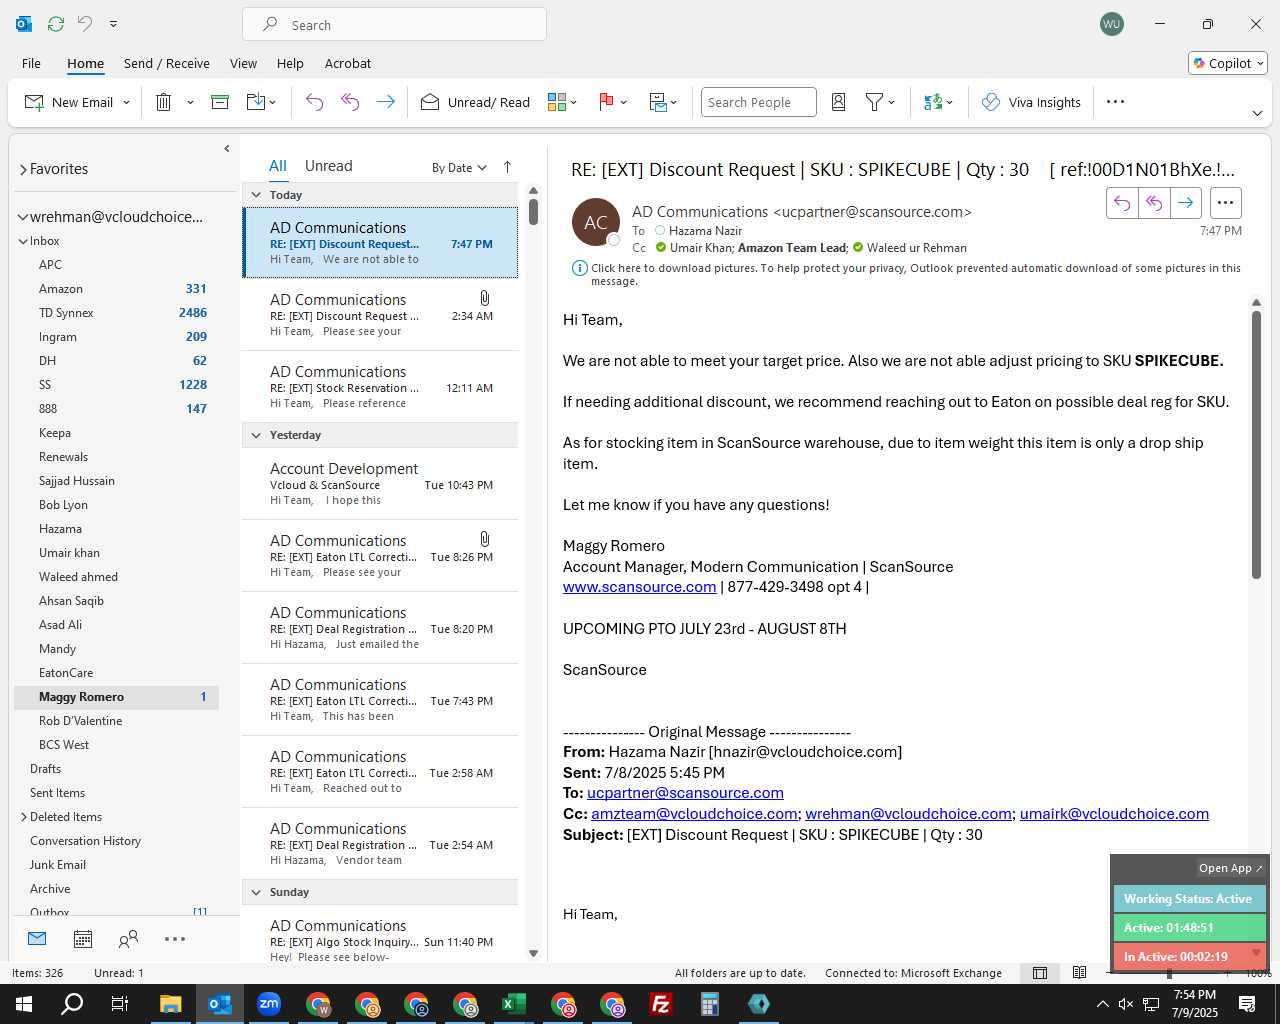
Task: Open the New Email dropdown arrow
Action: [x=126, y=102]
